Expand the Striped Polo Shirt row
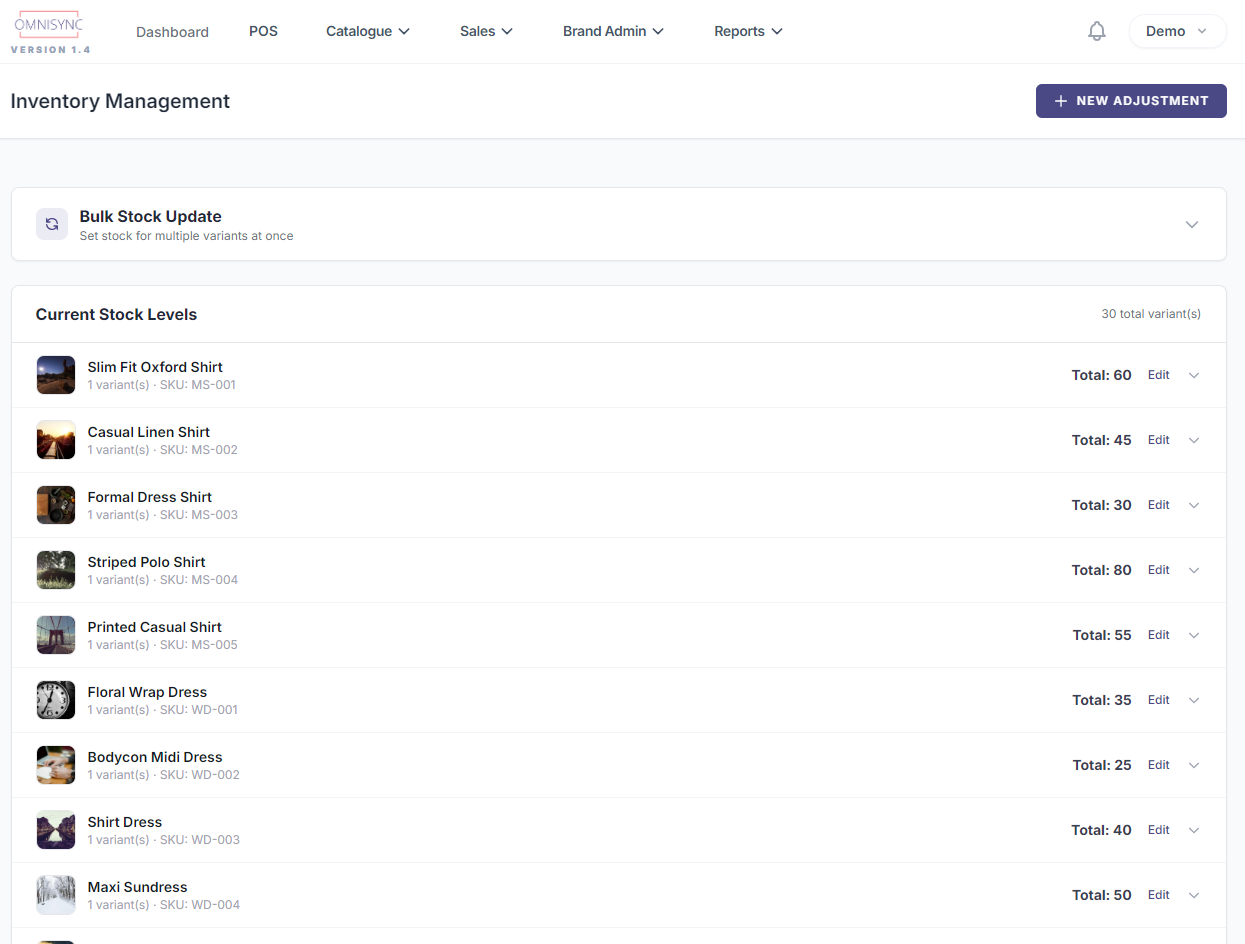Screen dimensions: 1245x944 1193,570
